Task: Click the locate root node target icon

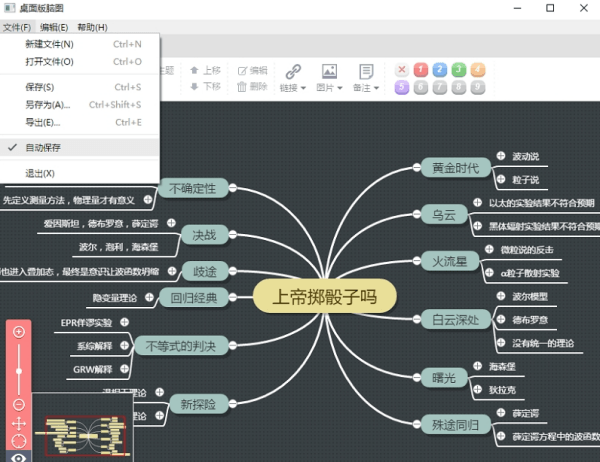Action: 18,440
